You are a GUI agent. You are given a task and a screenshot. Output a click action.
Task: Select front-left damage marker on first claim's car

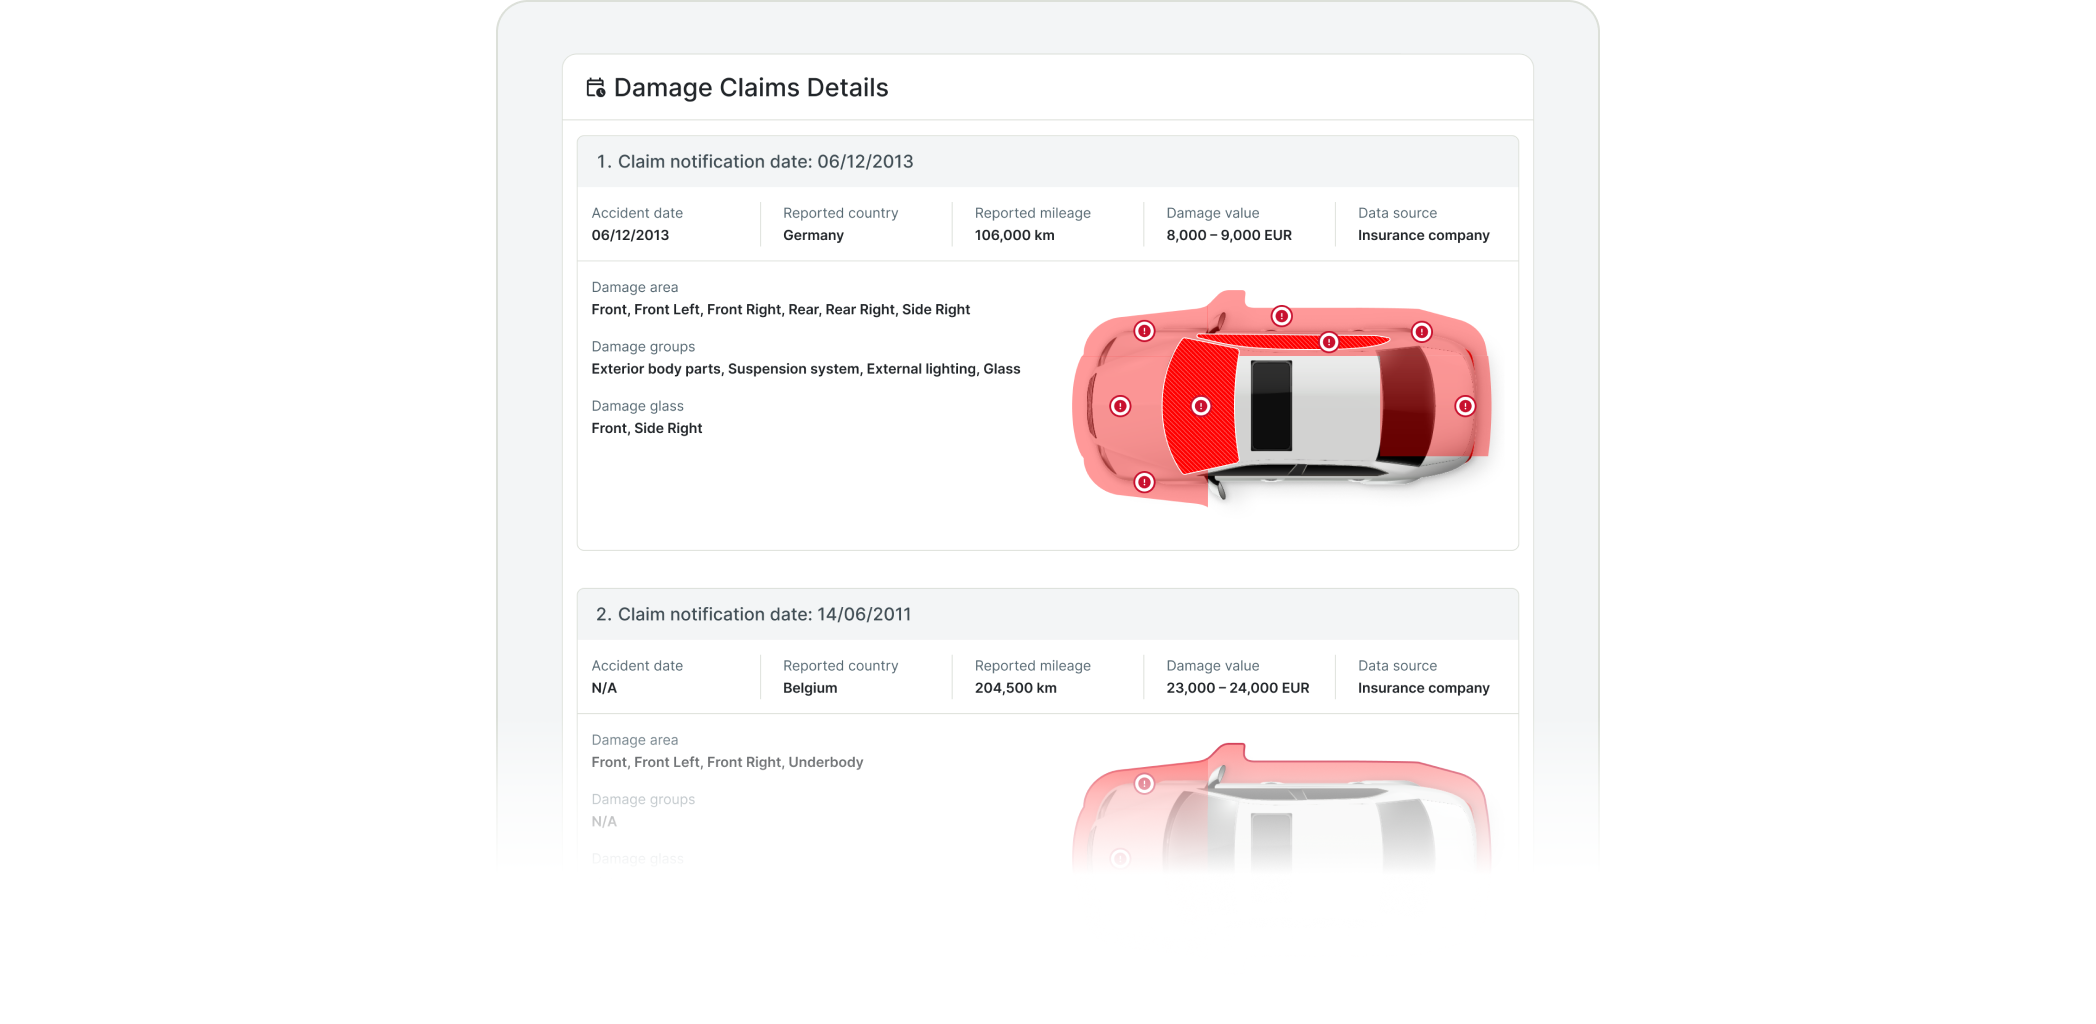click(x=1144, y=482)
